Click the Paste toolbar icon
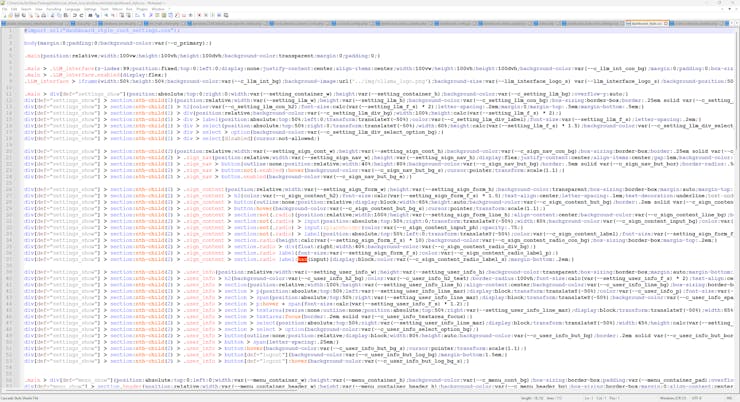740x402 pixels. point(66,15)
